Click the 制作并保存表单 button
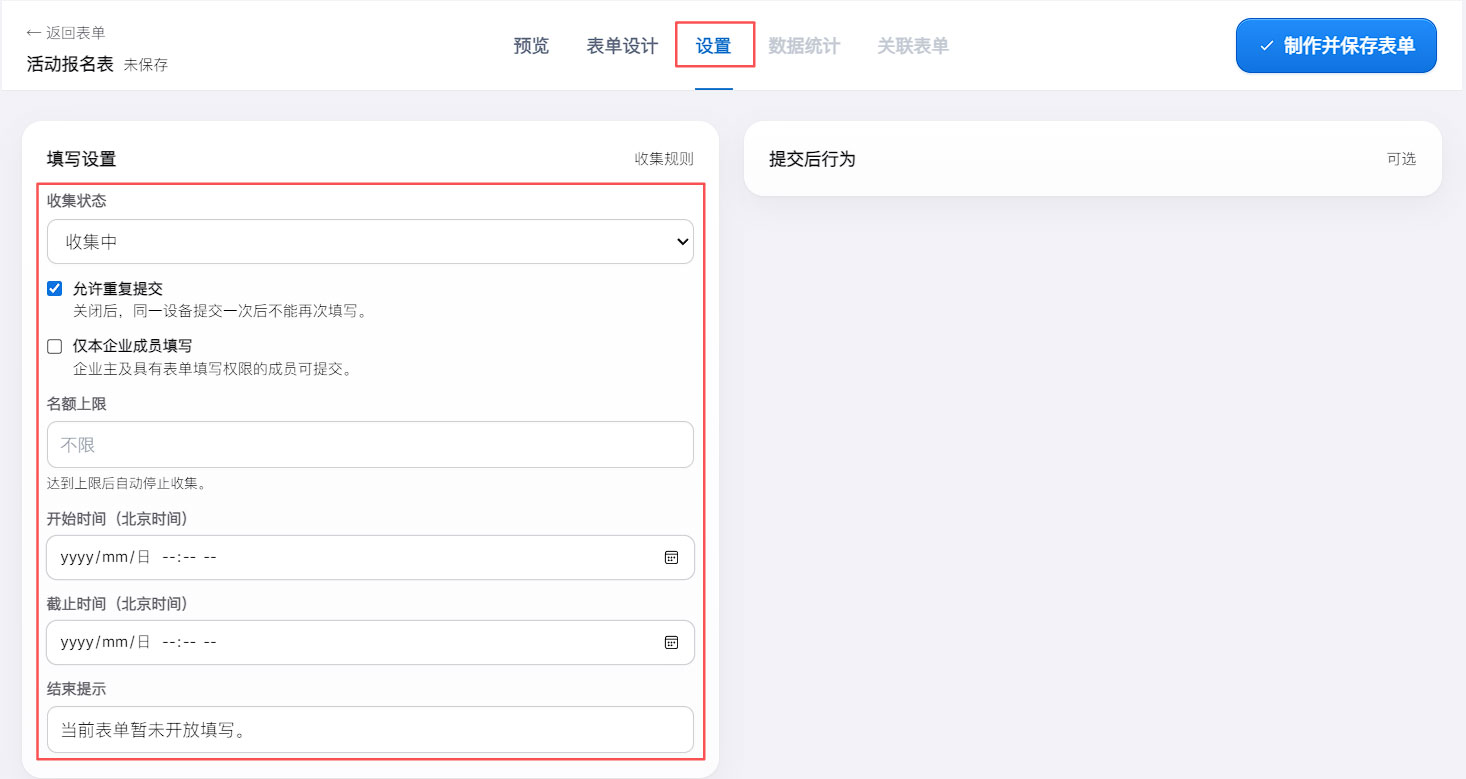 coord(1336,46)
